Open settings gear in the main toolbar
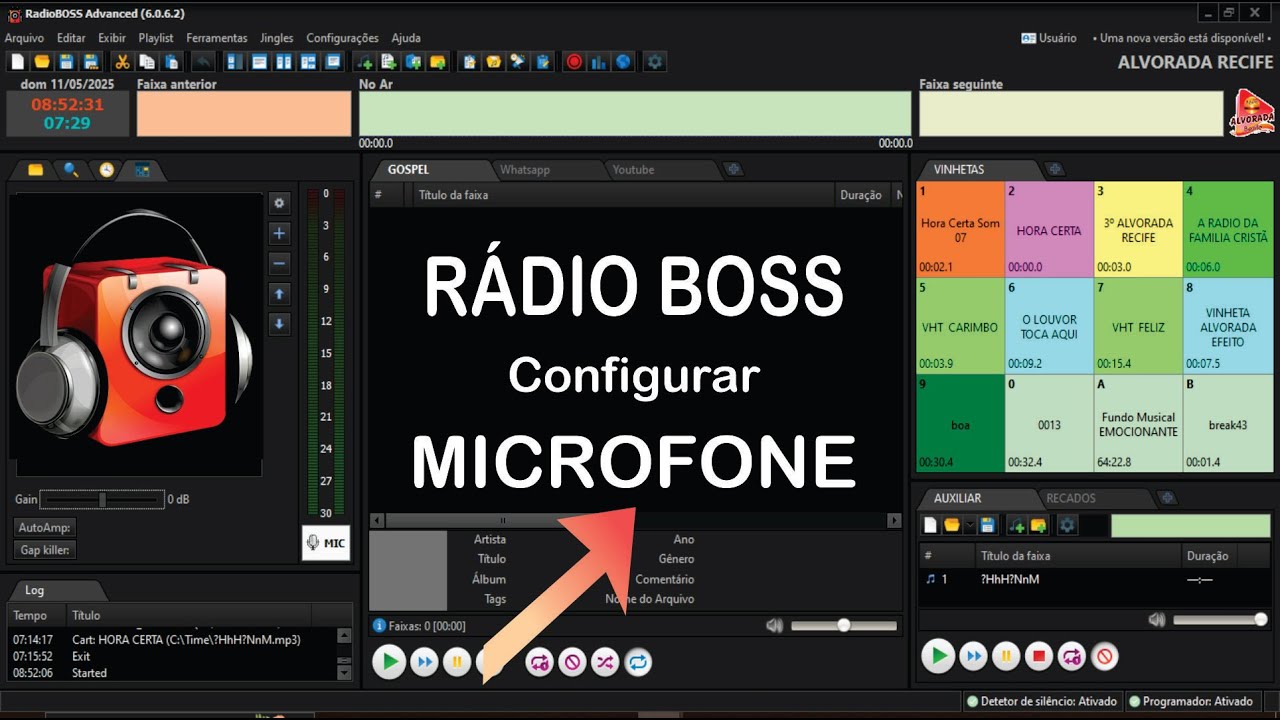Screen dimensions: 1280x720 pos(655,62)
